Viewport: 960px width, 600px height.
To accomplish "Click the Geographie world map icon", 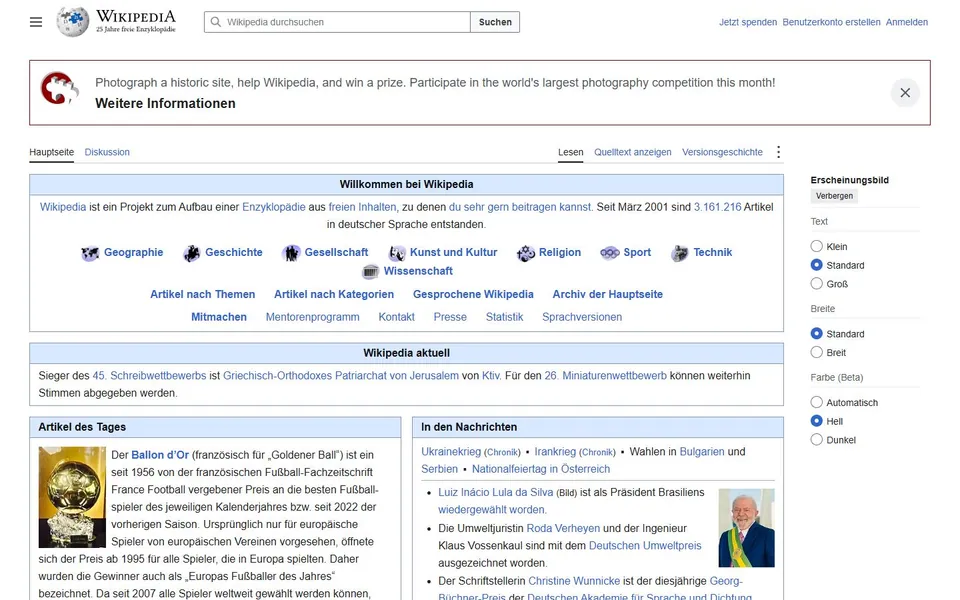I will click(90, 253).
